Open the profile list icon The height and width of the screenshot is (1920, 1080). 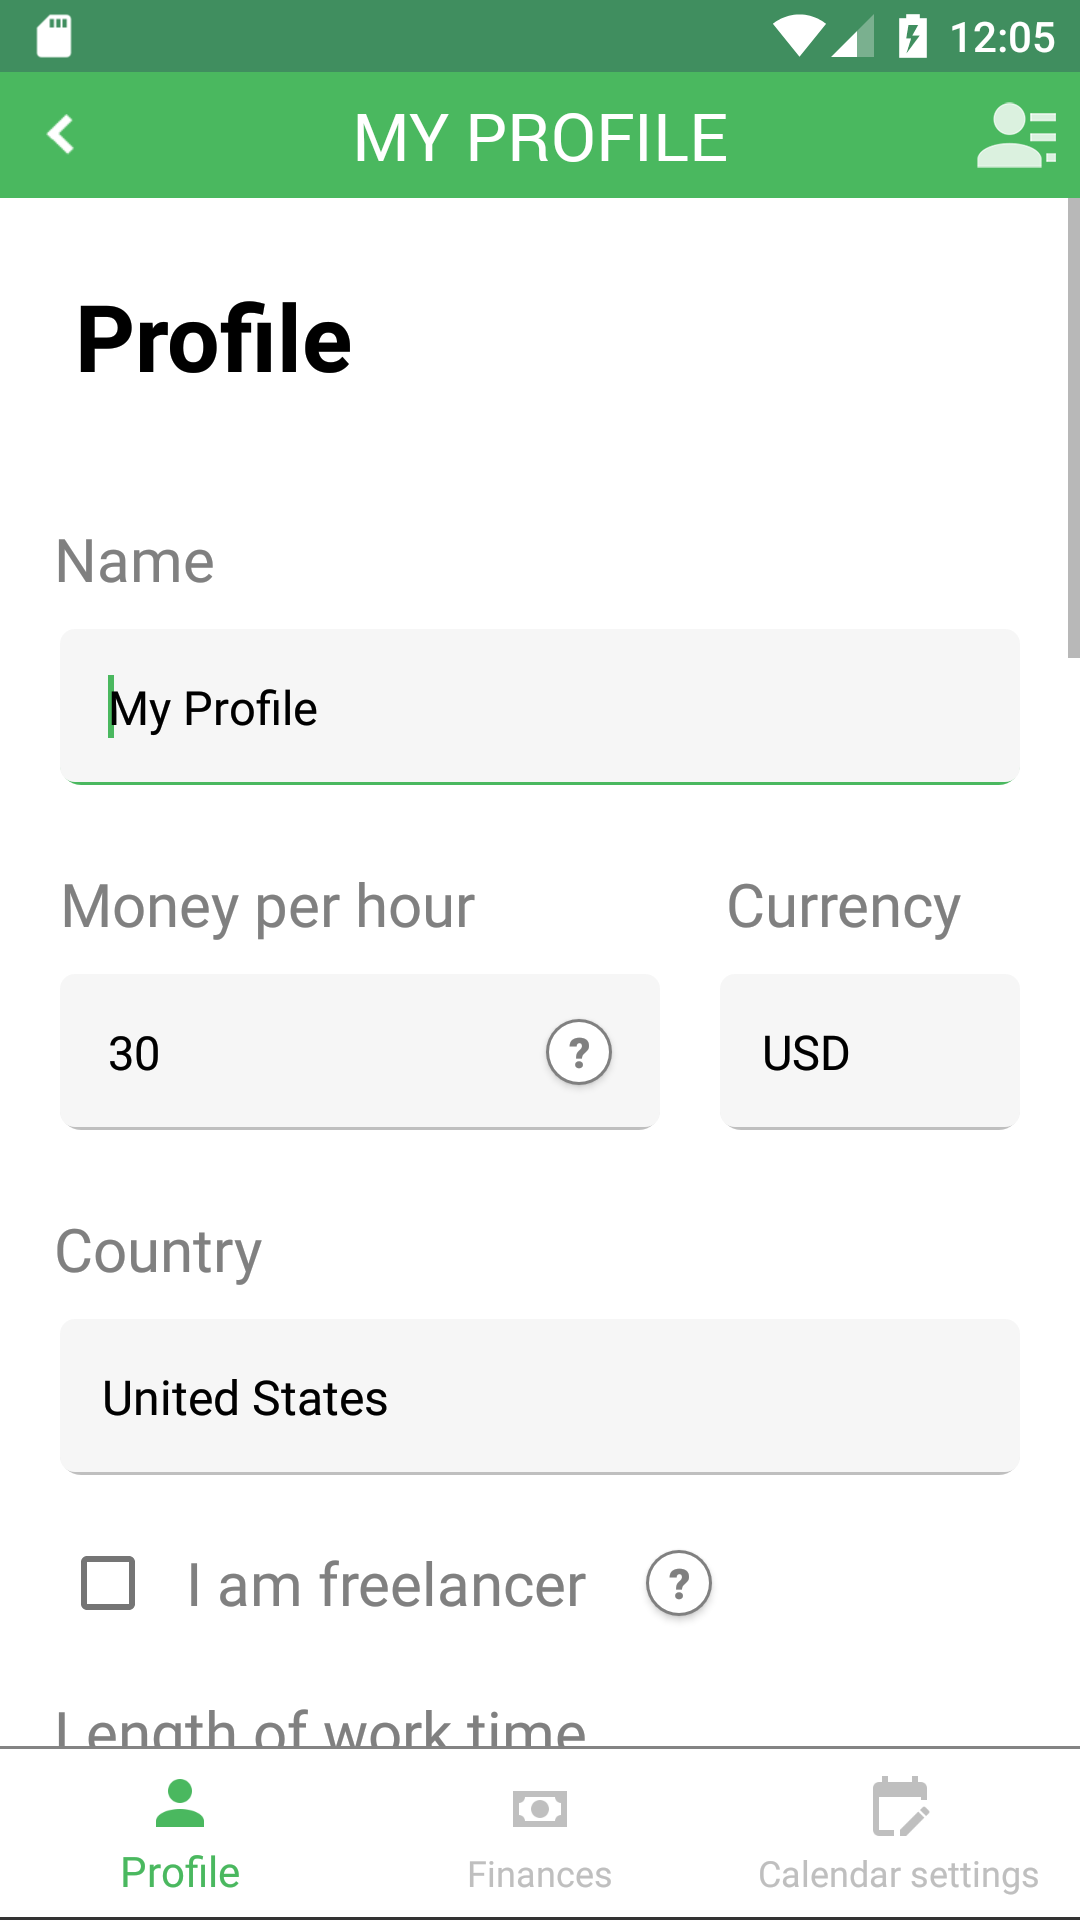pyautogui.click(x=1016, y=136)
